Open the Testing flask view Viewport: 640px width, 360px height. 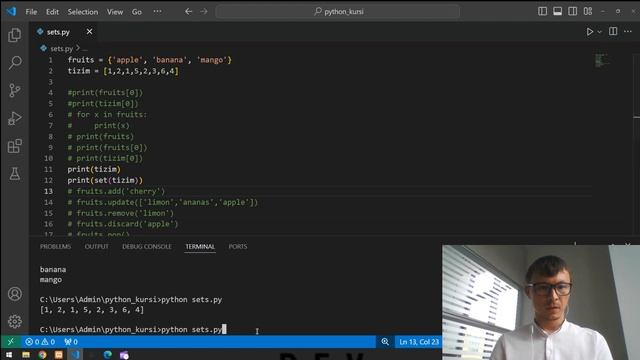(x=15, y=173)
